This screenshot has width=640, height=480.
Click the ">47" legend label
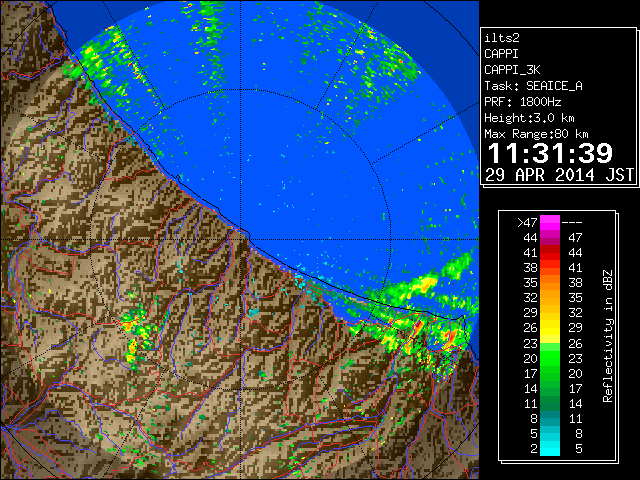(x=527, y=223)
